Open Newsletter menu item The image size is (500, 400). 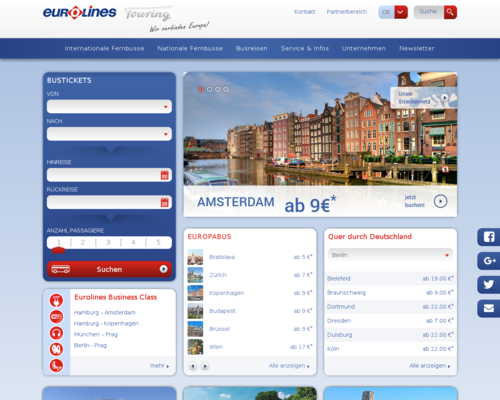[x=417, y=48]
